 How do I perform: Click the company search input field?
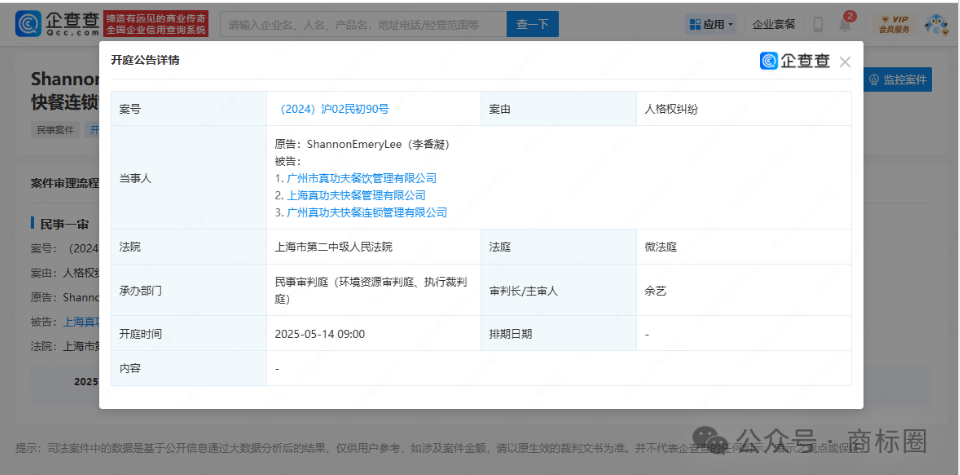(362, 24)
